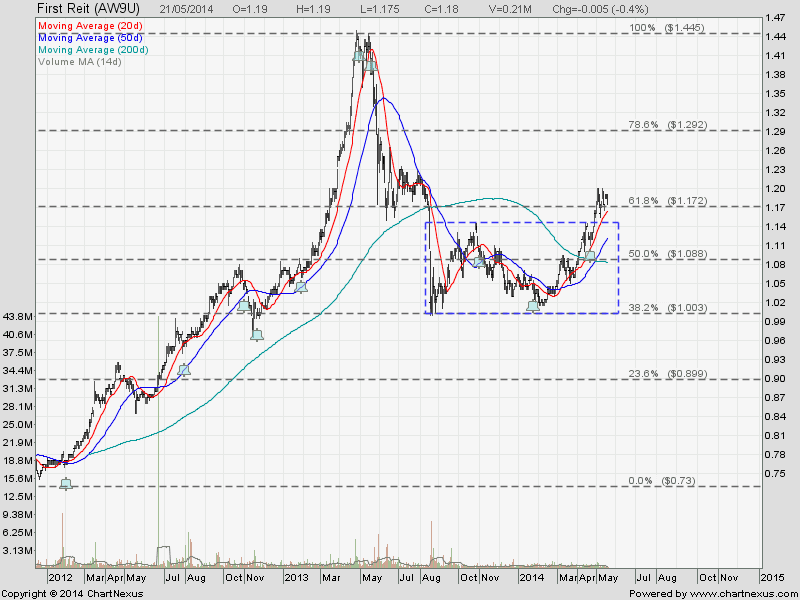Click the October 2012 bell marker near 1.02
Viewport: 800px width, 600px height.
[x=244, y=306]
